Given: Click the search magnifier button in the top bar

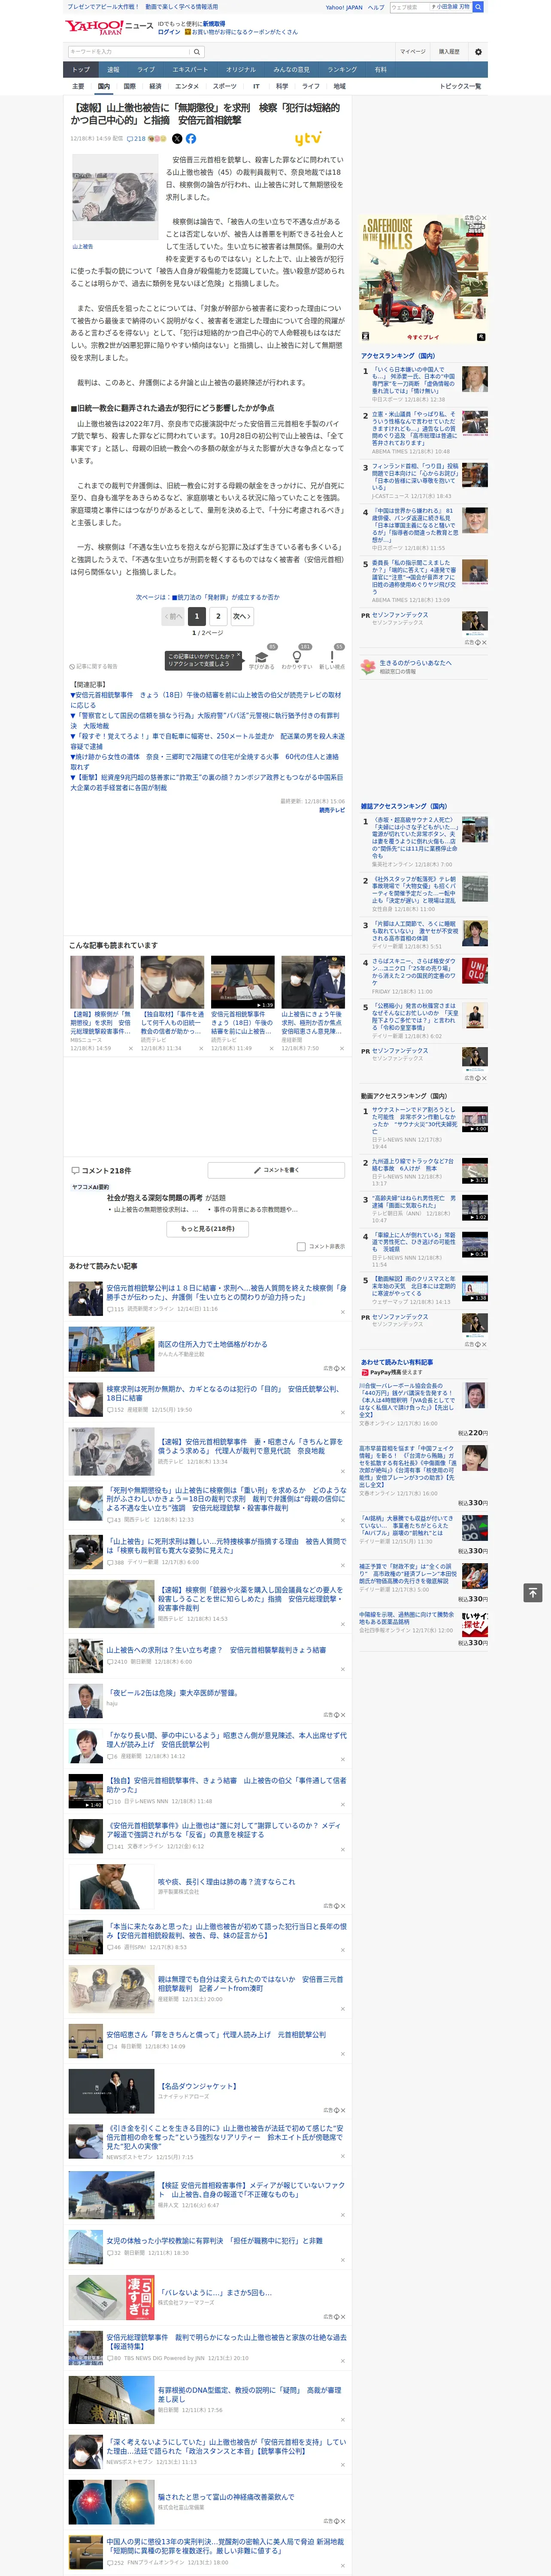Looking at the screenshot, I should point(478,7).
